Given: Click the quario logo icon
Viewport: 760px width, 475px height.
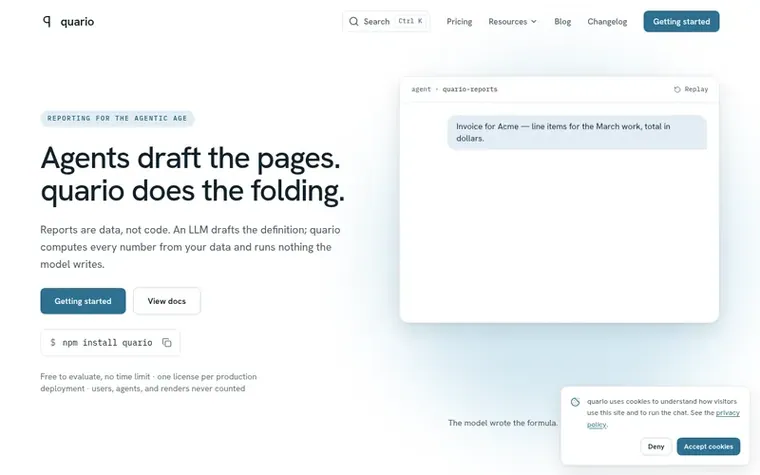Looking at the screenshot, I should coord(47,21).
